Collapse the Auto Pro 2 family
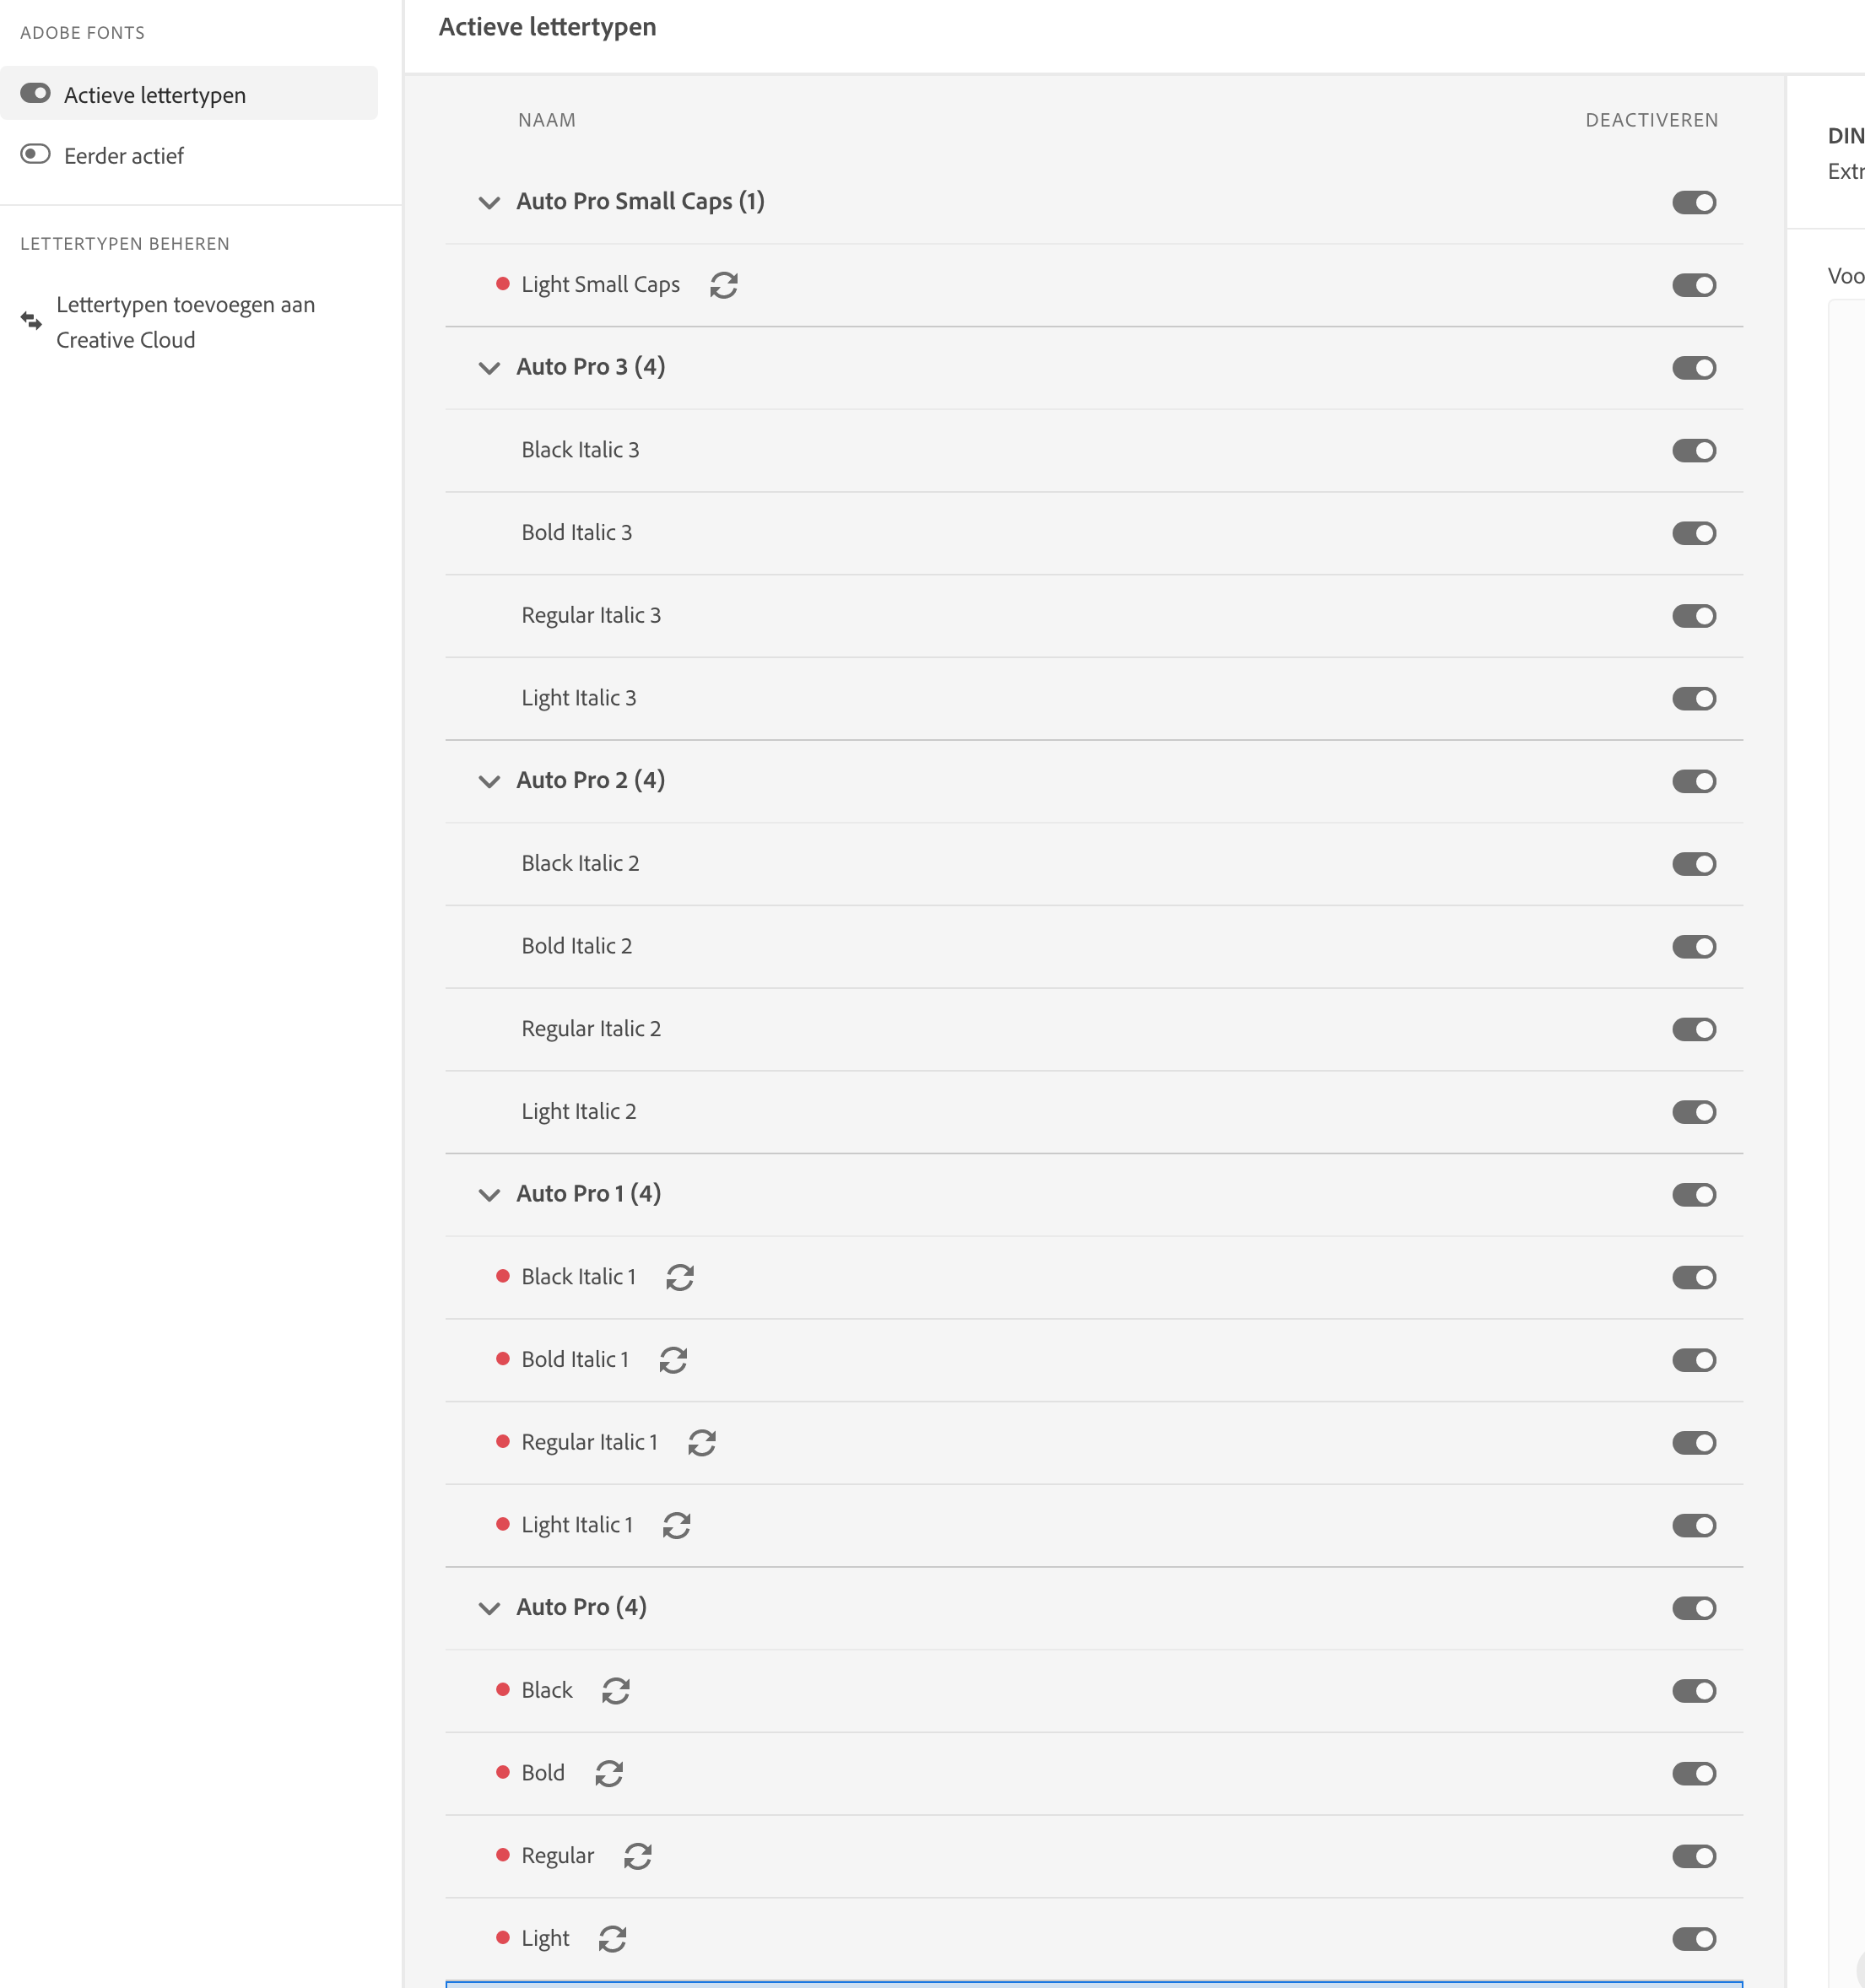Viewport: 1865px width, 1988px height. point(489,781)
